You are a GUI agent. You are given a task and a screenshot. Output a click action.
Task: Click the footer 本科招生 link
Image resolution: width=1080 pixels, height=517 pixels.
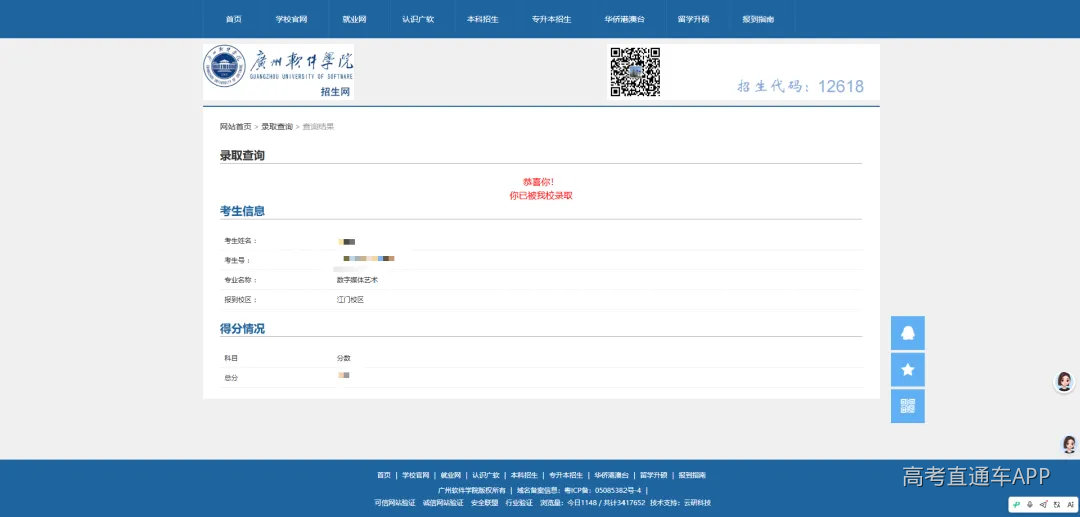point(524,475)
